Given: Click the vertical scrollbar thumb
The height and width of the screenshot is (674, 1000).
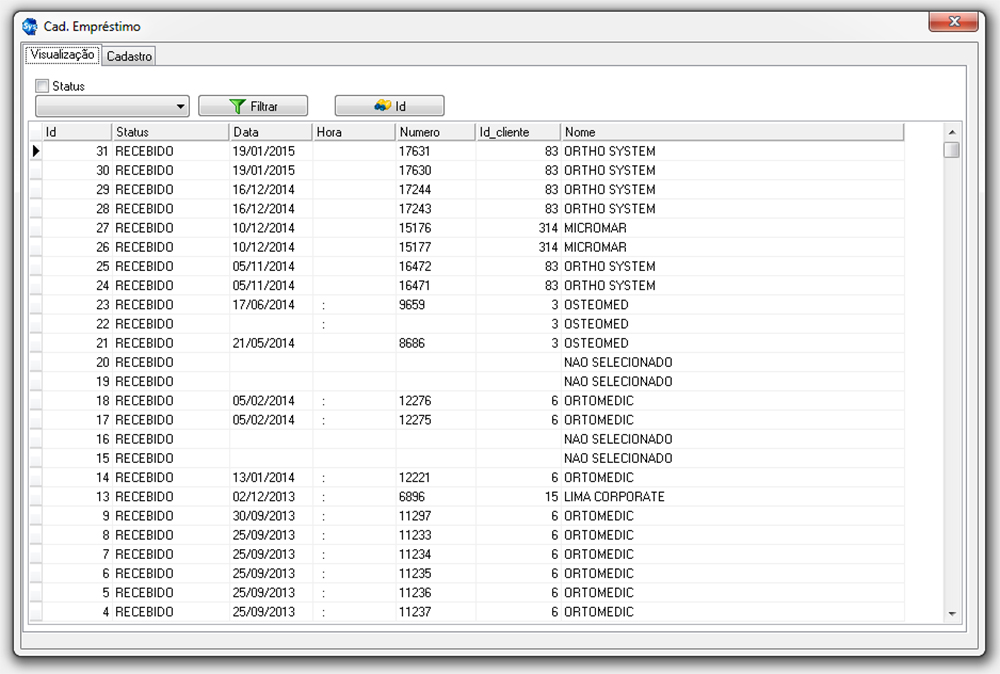Looking at the screenshot, I should 951,150.
